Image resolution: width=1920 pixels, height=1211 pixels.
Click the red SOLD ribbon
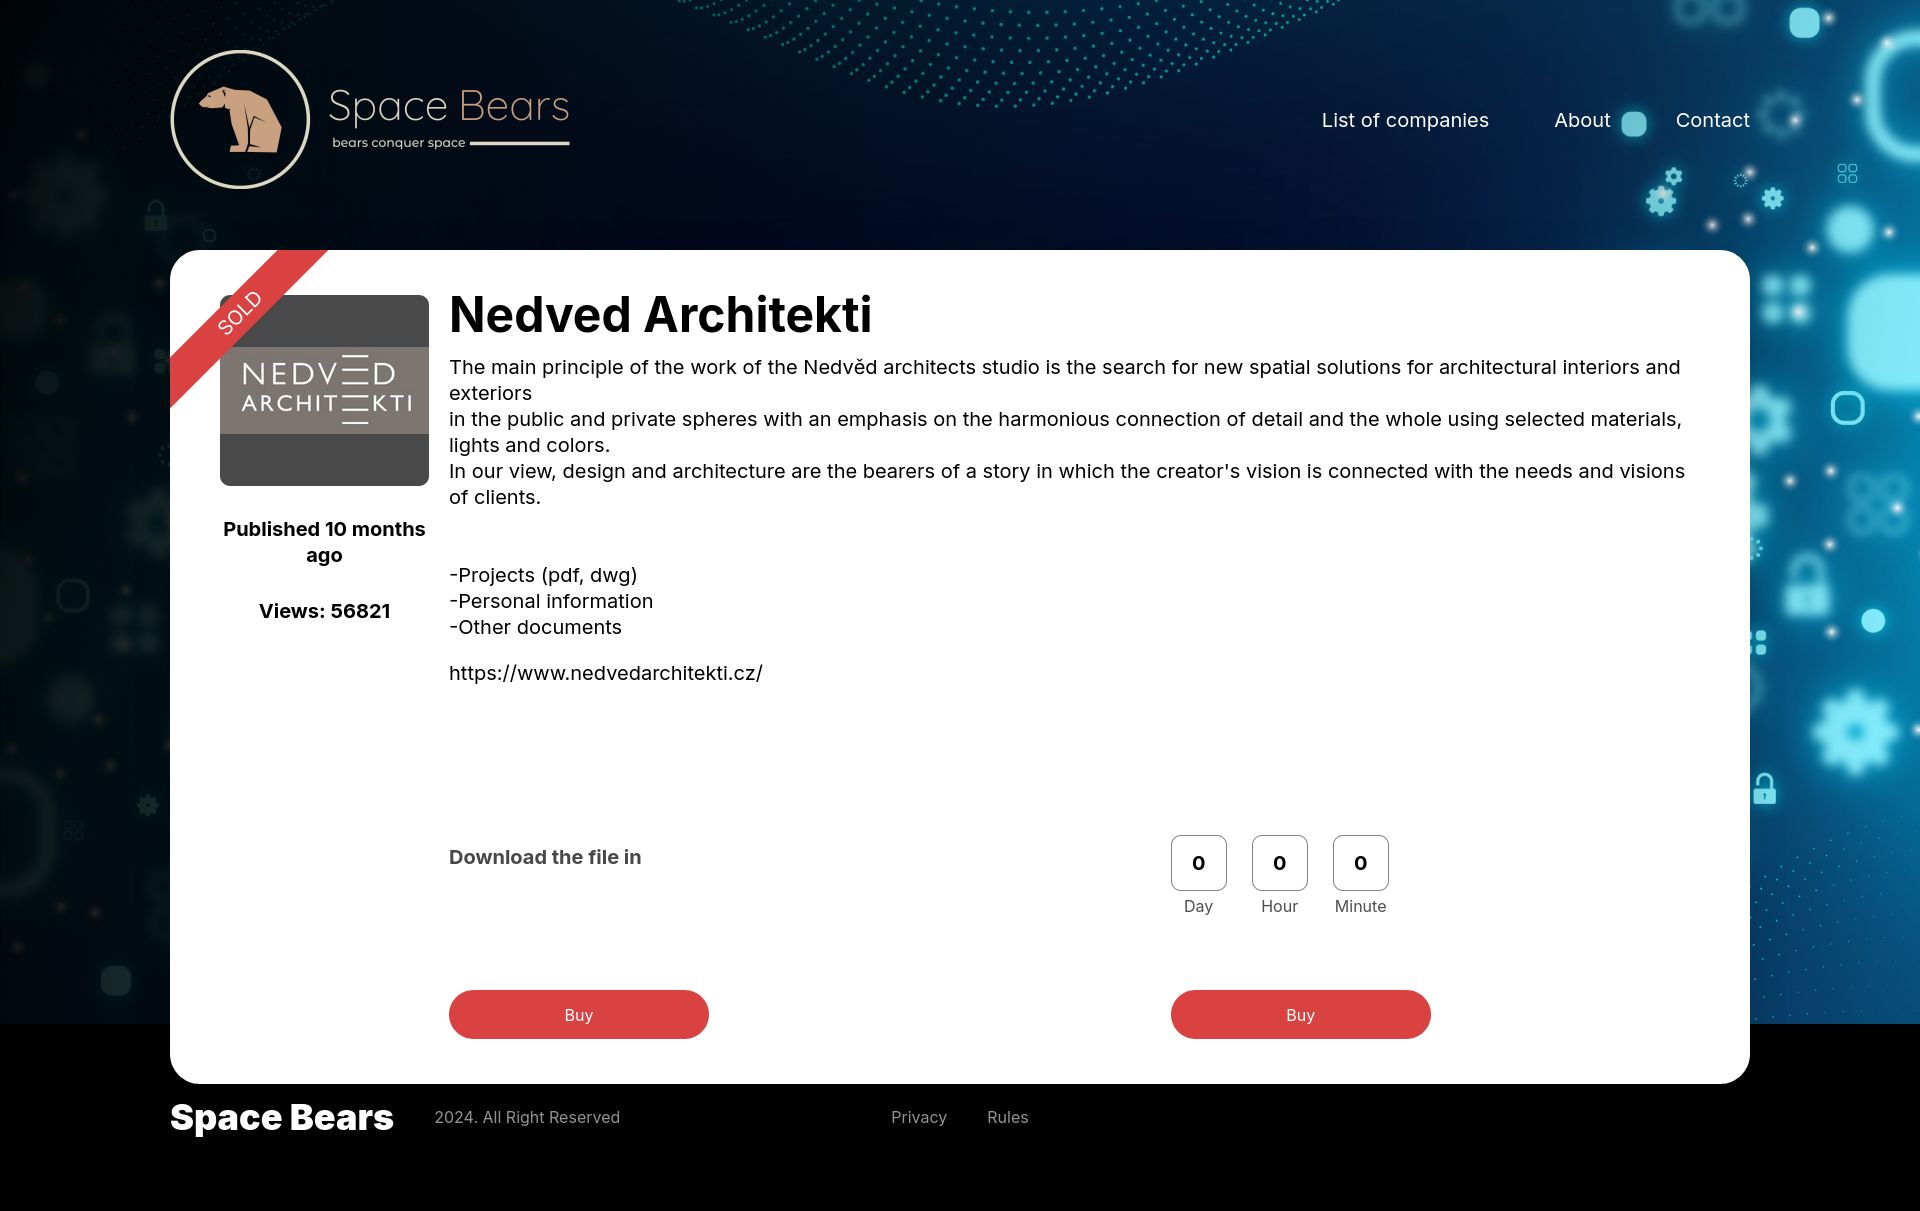pyautogui.click(x=241, y=314)
